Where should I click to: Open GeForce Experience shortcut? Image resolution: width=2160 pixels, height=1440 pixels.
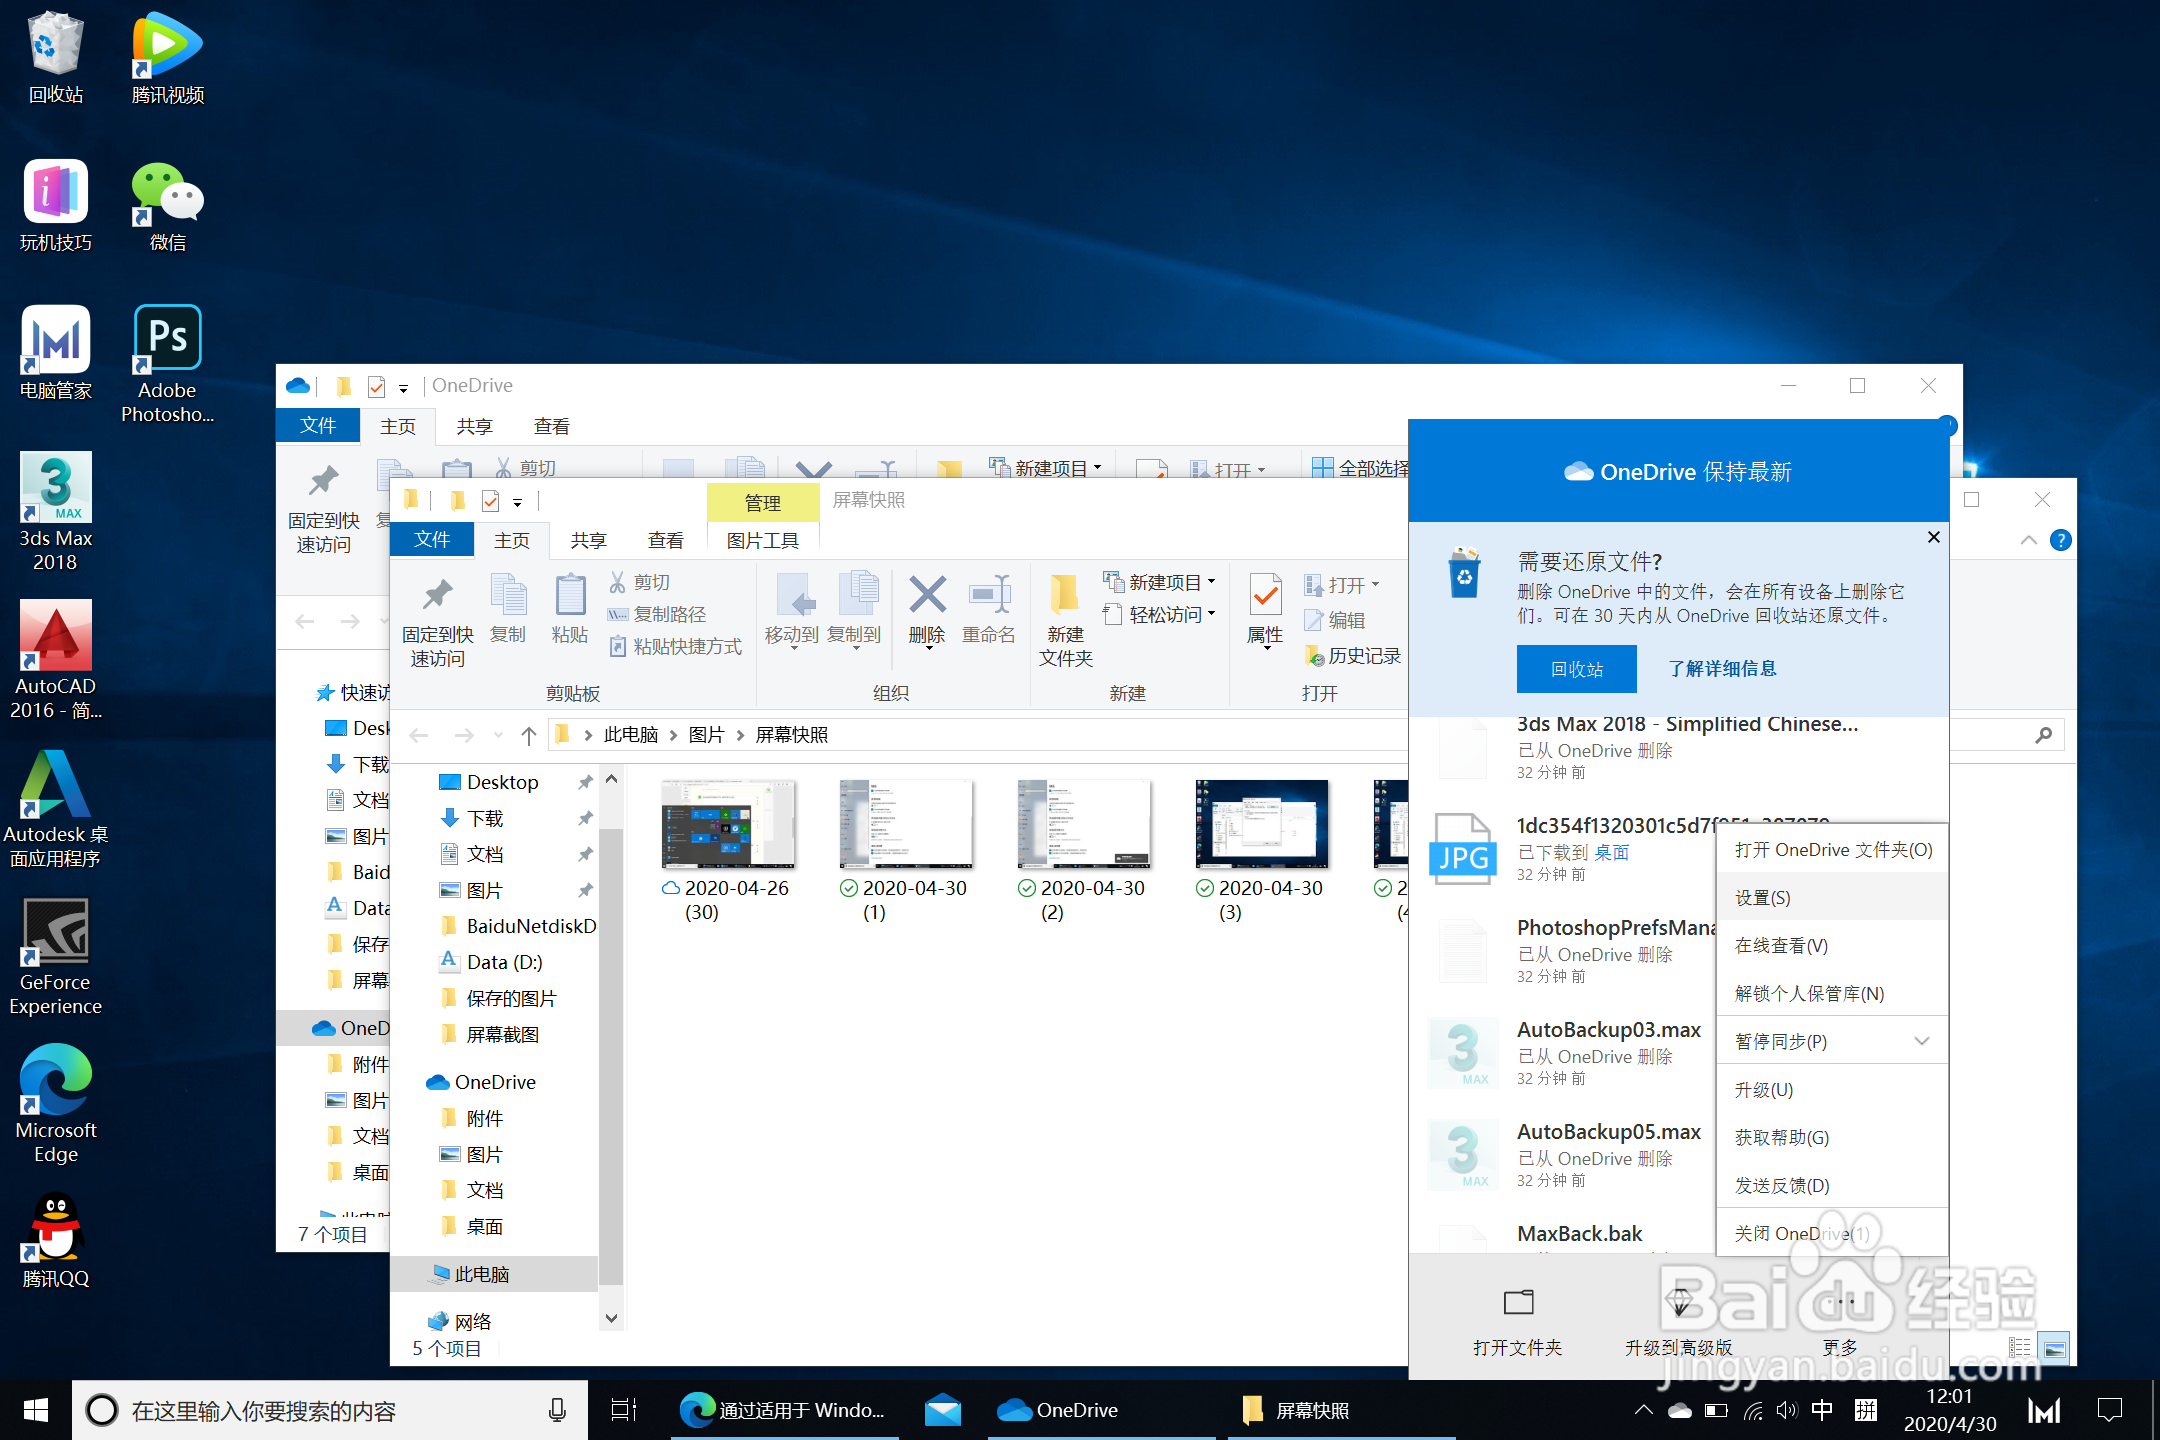56,956
